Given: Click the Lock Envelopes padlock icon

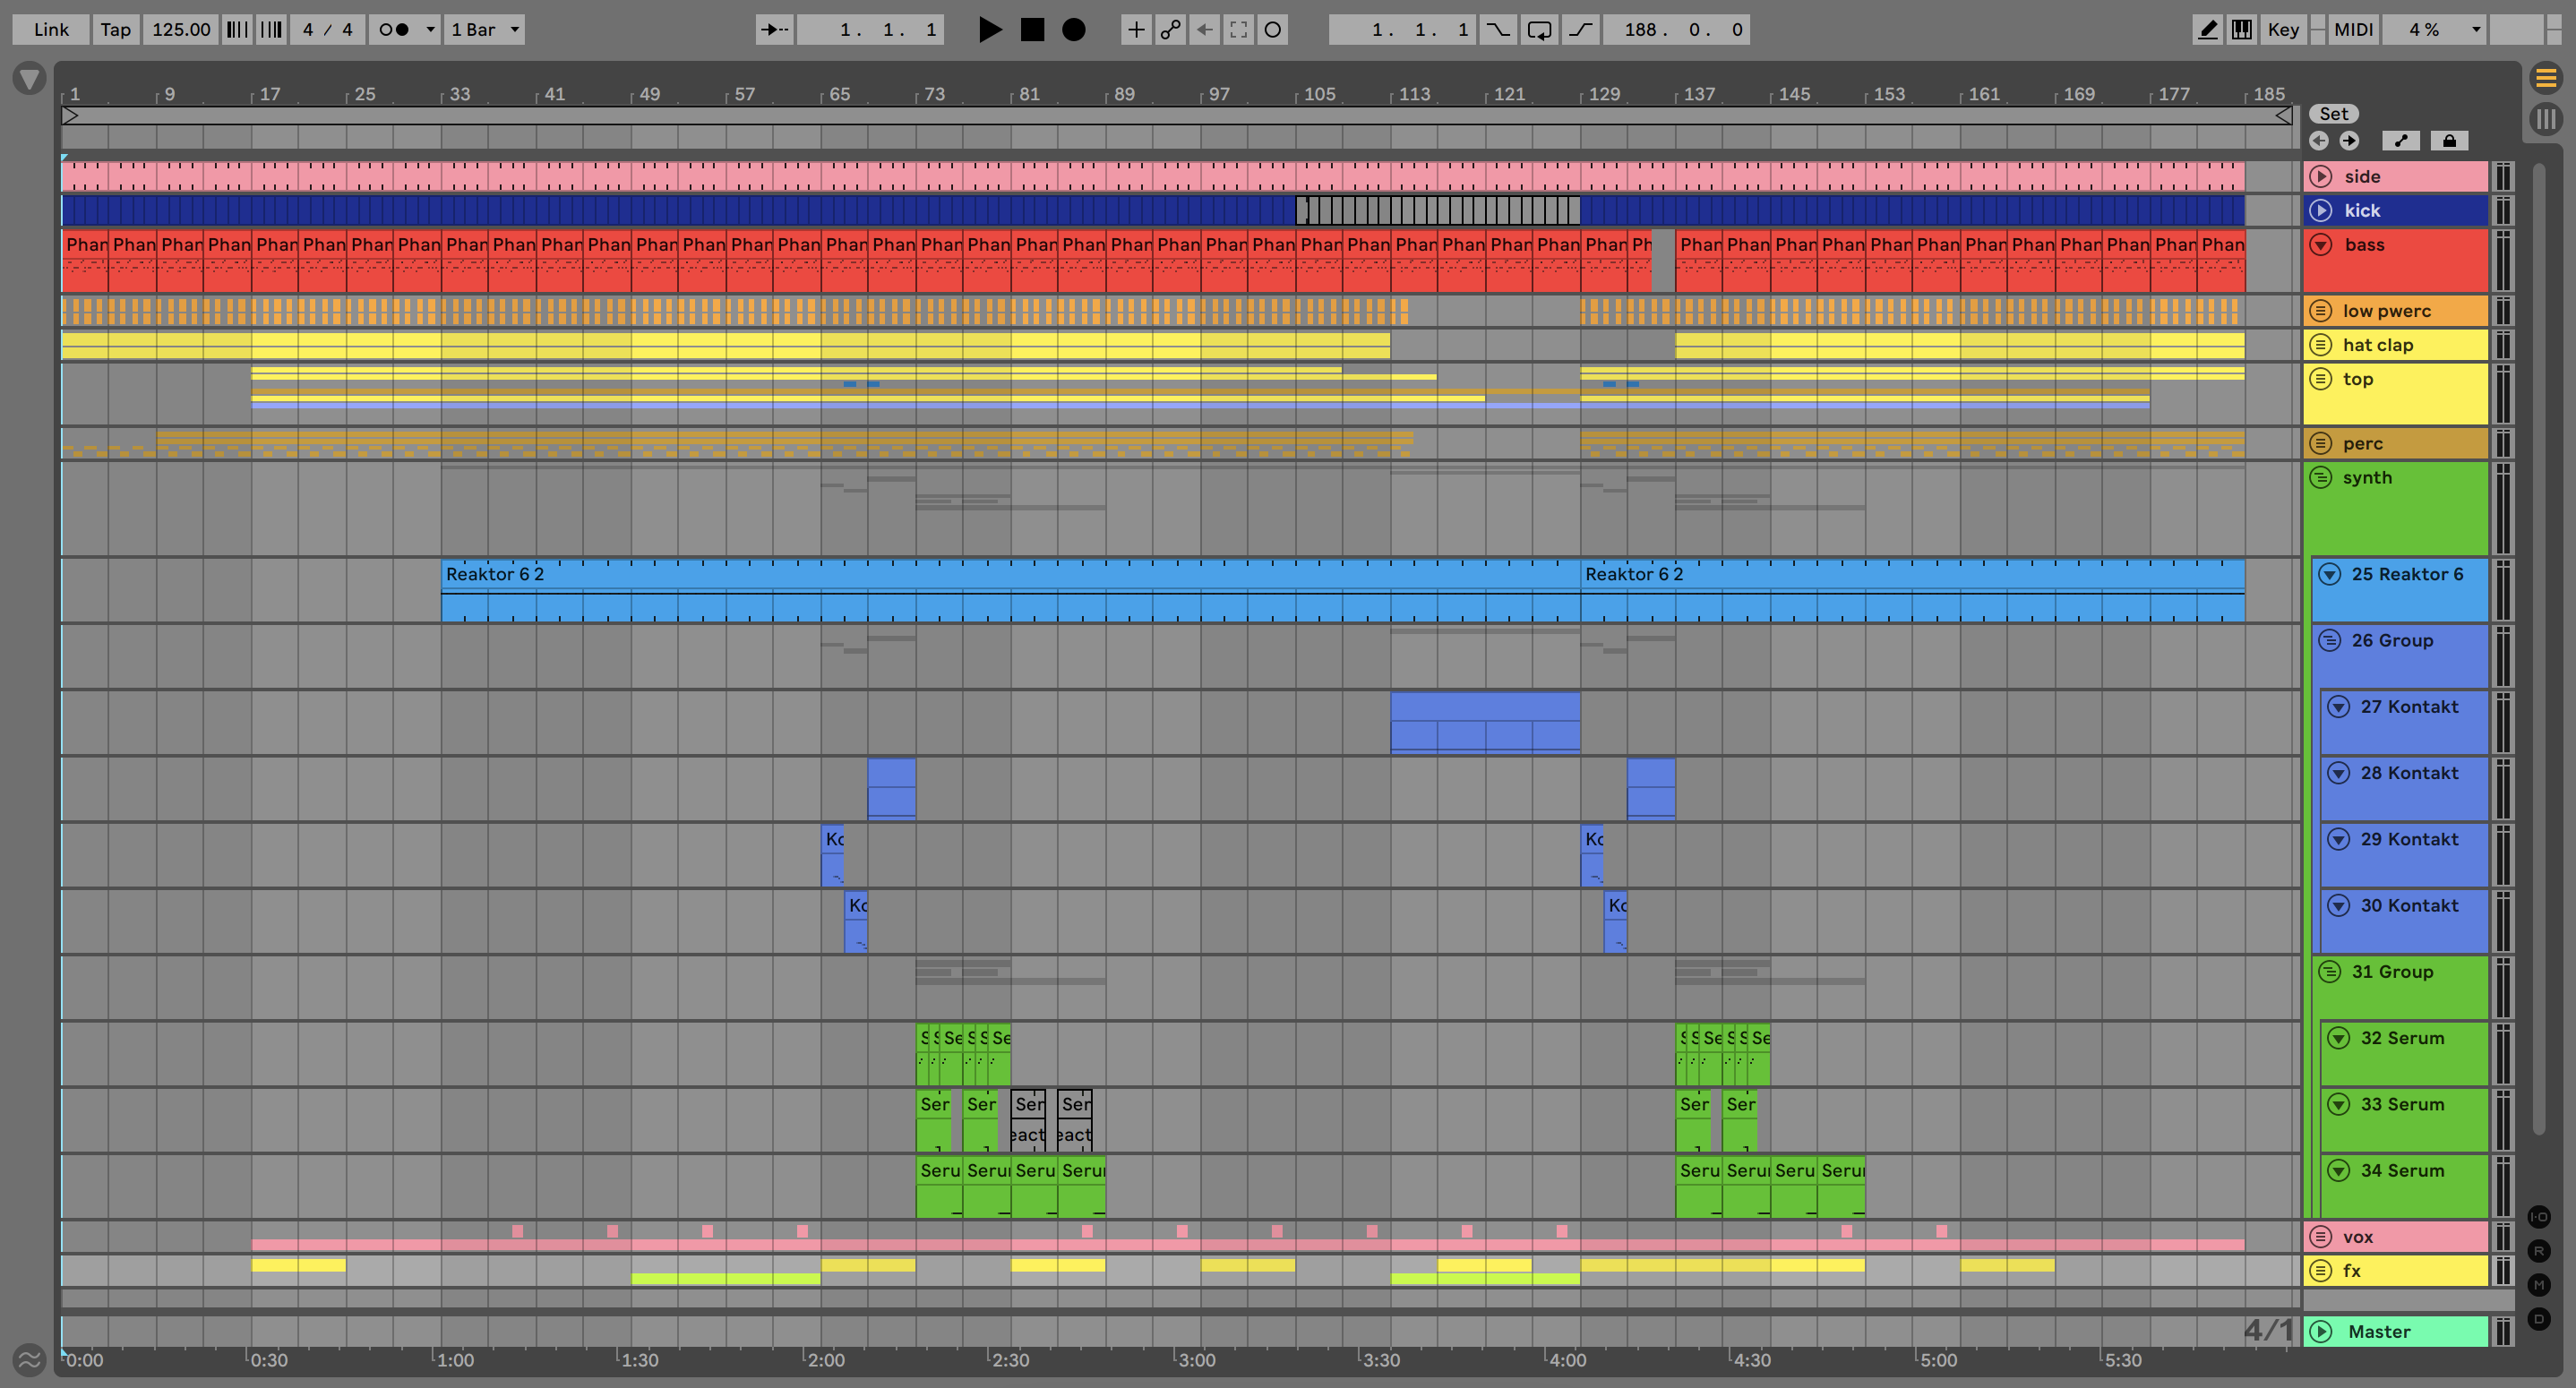Looking at the screenshot, I should pyautogui.click(x=2449, y=141).
